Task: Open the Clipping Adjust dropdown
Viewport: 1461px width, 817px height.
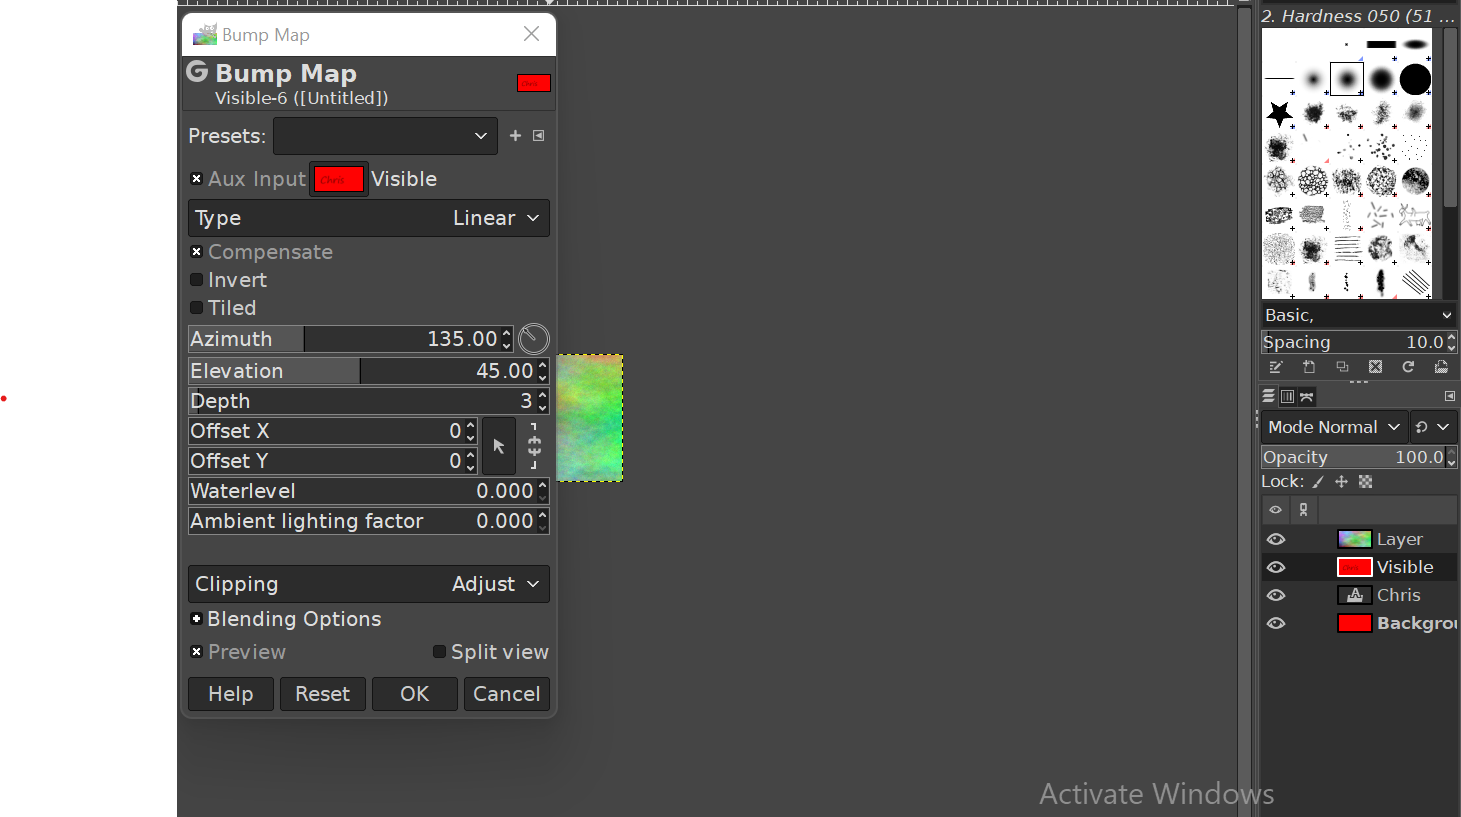Action: point(369,584)
